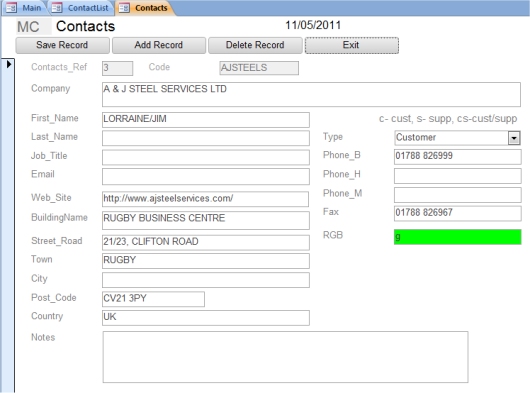Focus the empty Phone_H field
This screenshot has width=530, height=393.
point(457,176)
